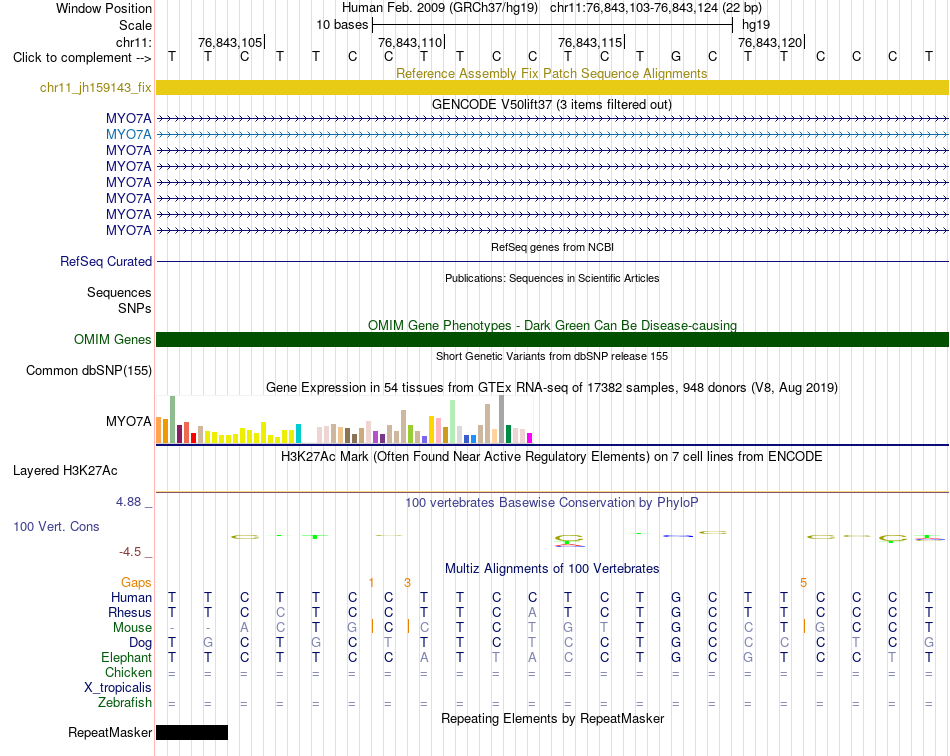Click the 4.88 PhyloP upper scale value
The width and height of the screenshot is (950, 756).
(128, 502)
